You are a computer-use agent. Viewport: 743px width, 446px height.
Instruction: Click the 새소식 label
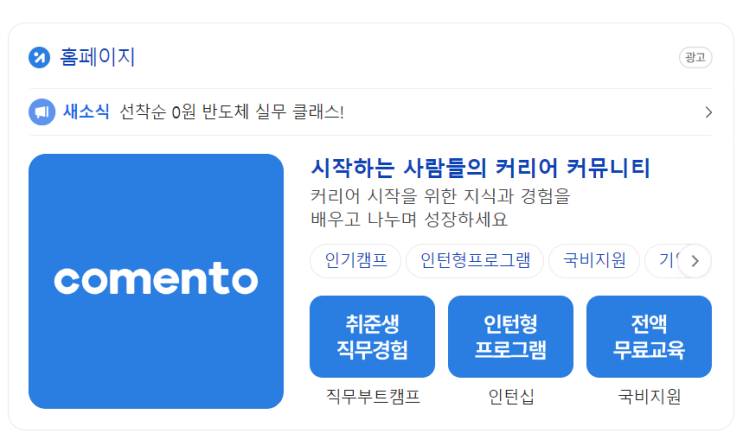[x=86, y=112]
